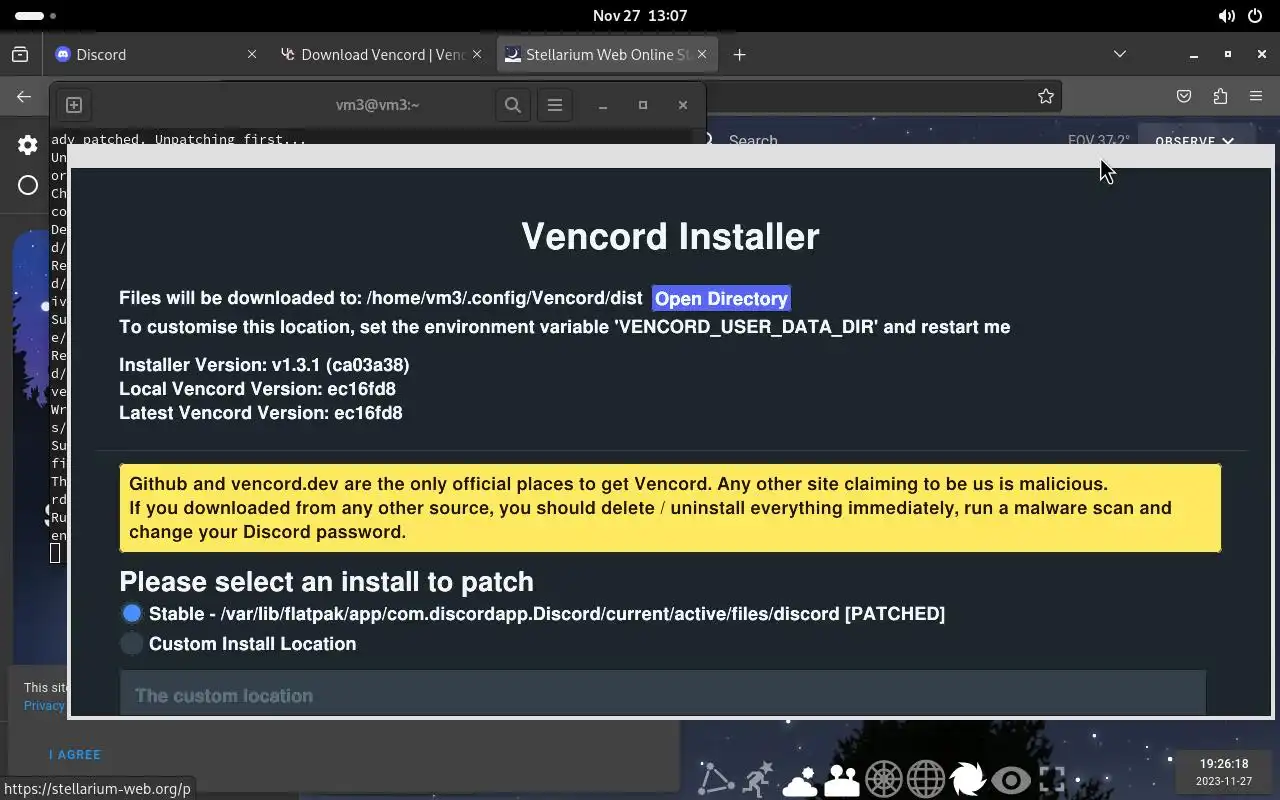Open the clock showing Nov 27 13:07
This screenshot has height=800, width=1280.
click(640, 16)
